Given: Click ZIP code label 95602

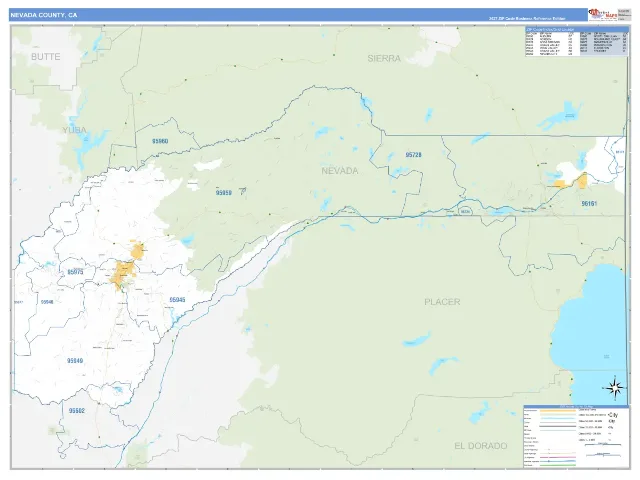Looking at the screenshot, I should point(77,411).
